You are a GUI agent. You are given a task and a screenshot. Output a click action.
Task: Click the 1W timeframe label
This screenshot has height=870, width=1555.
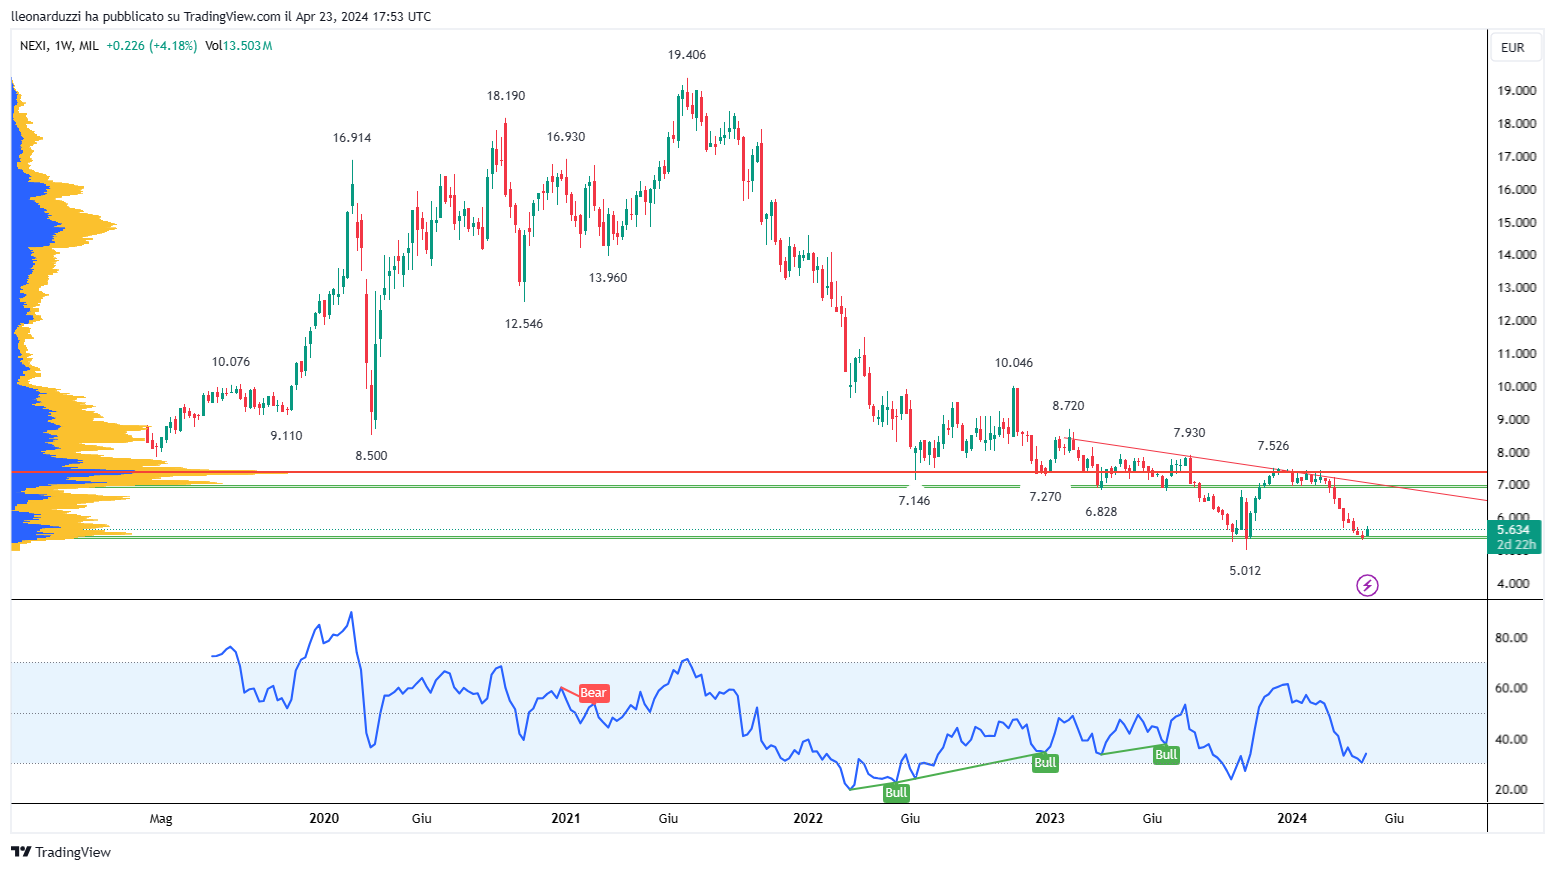point(64,46)
